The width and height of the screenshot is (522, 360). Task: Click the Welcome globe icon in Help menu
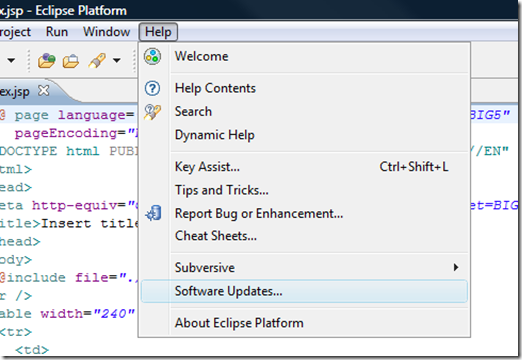point(152,56)
